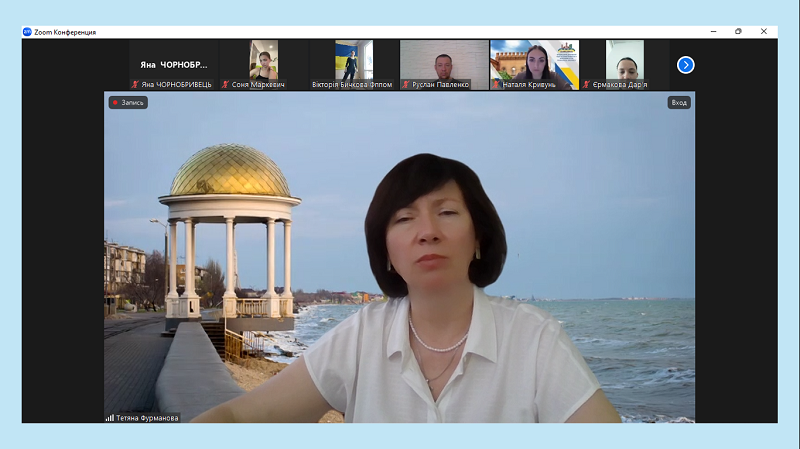
Task: Click muted mic icon of Яна Чорнобривець
Action: (x=135, y=85)
